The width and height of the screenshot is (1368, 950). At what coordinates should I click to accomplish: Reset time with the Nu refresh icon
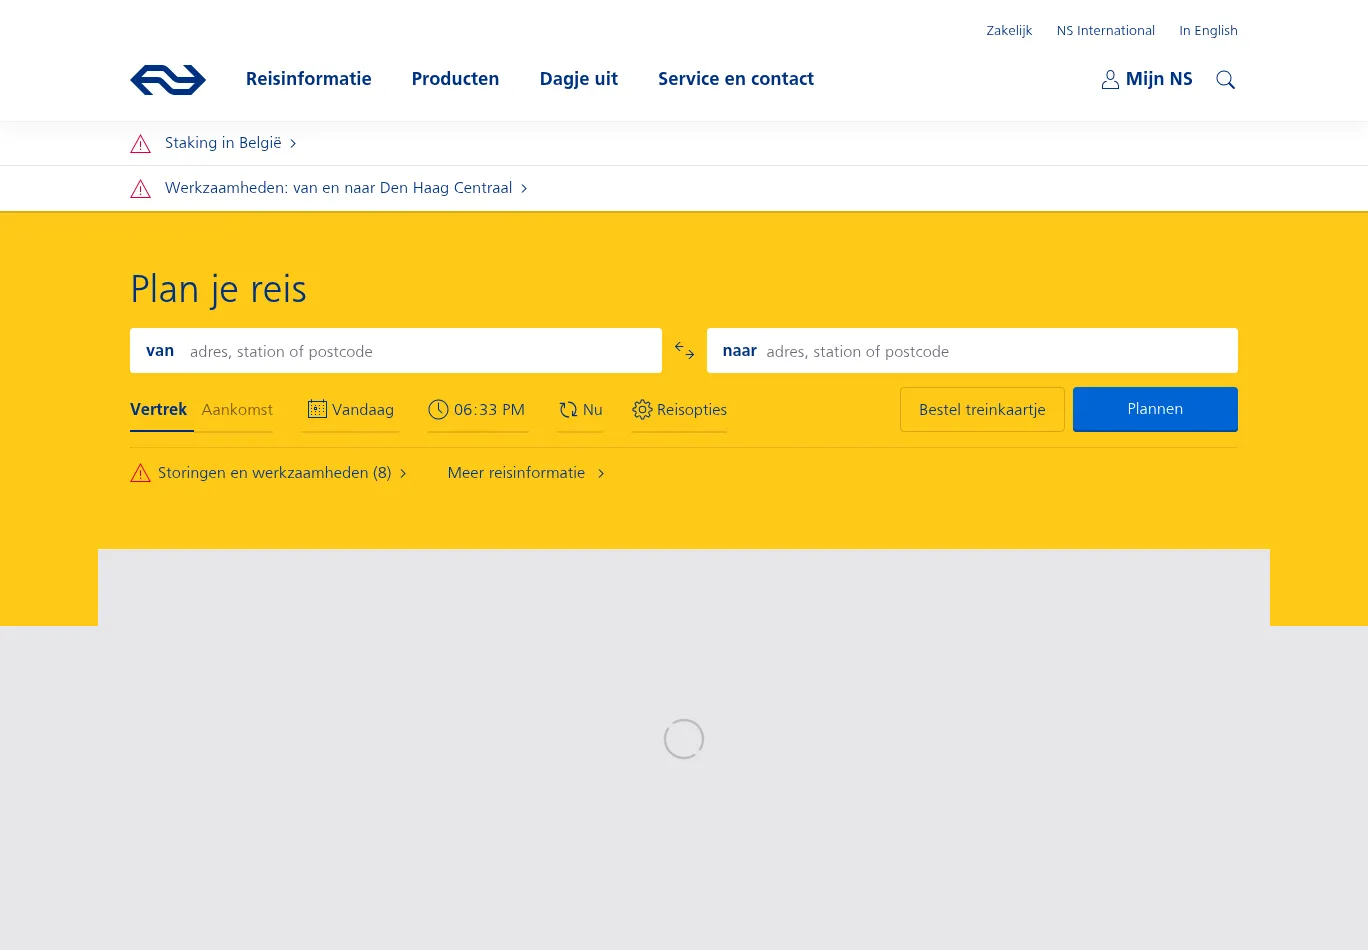coord(568,410)
